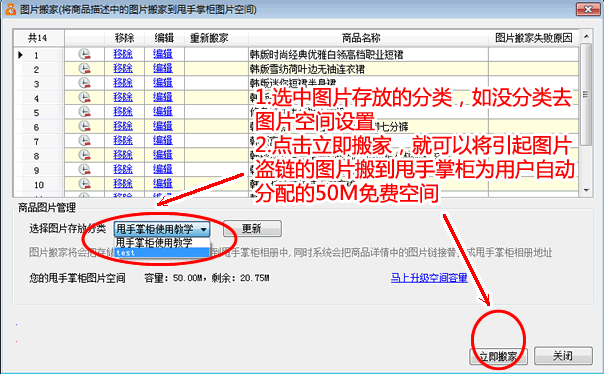
Task: Click the 编辑 column header
Action: click(164, 38)
